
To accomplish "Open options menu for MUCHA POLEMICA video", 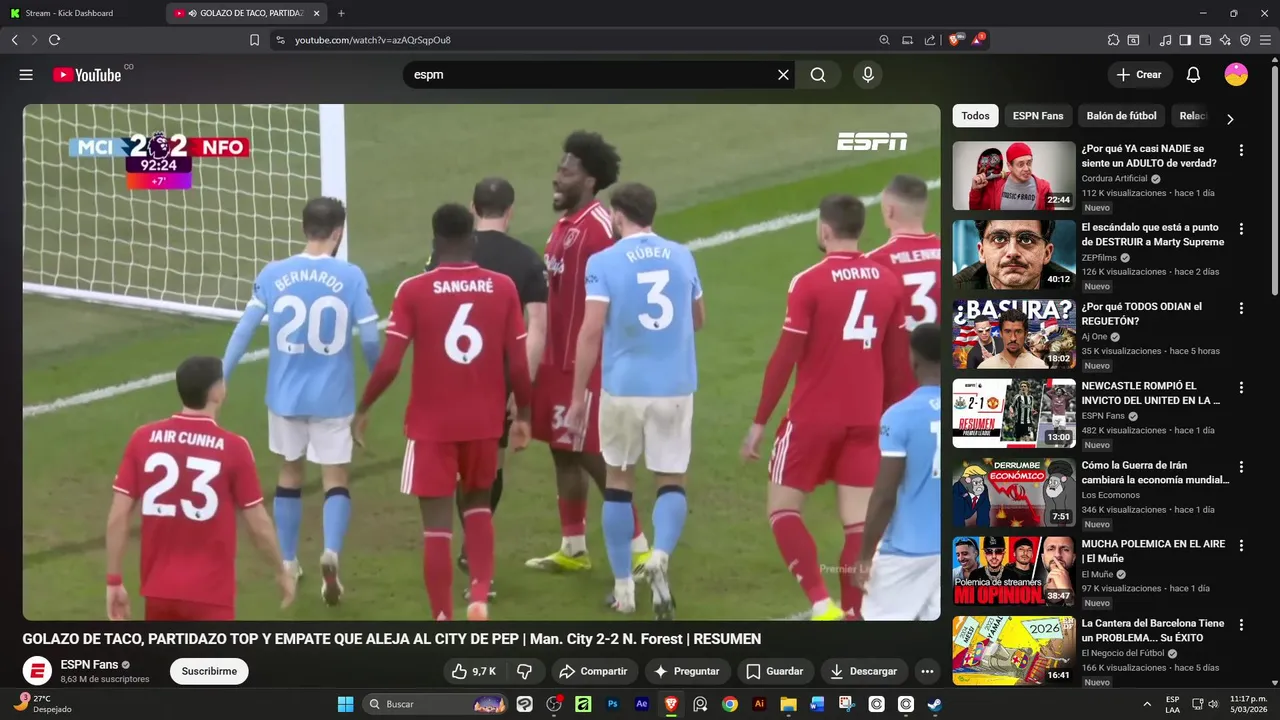I will coord(1241,546).
